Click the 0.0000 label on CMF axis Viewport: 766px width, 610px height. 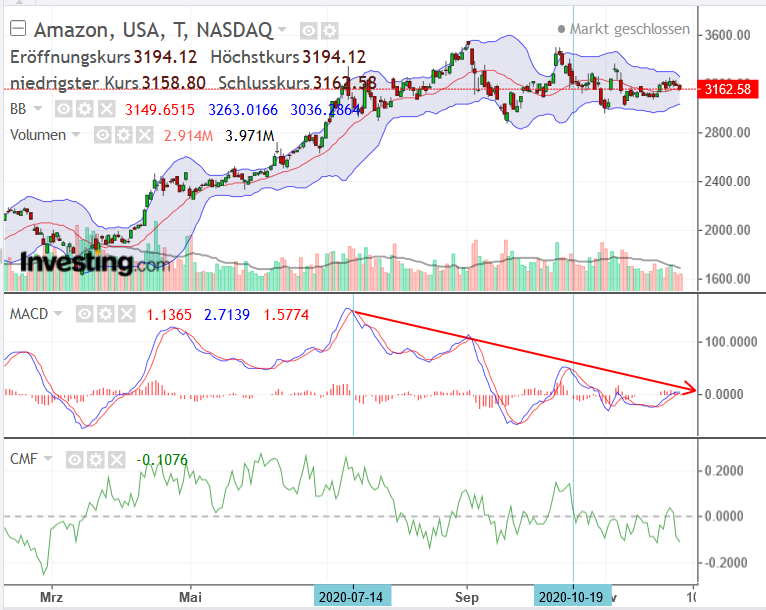724,516
